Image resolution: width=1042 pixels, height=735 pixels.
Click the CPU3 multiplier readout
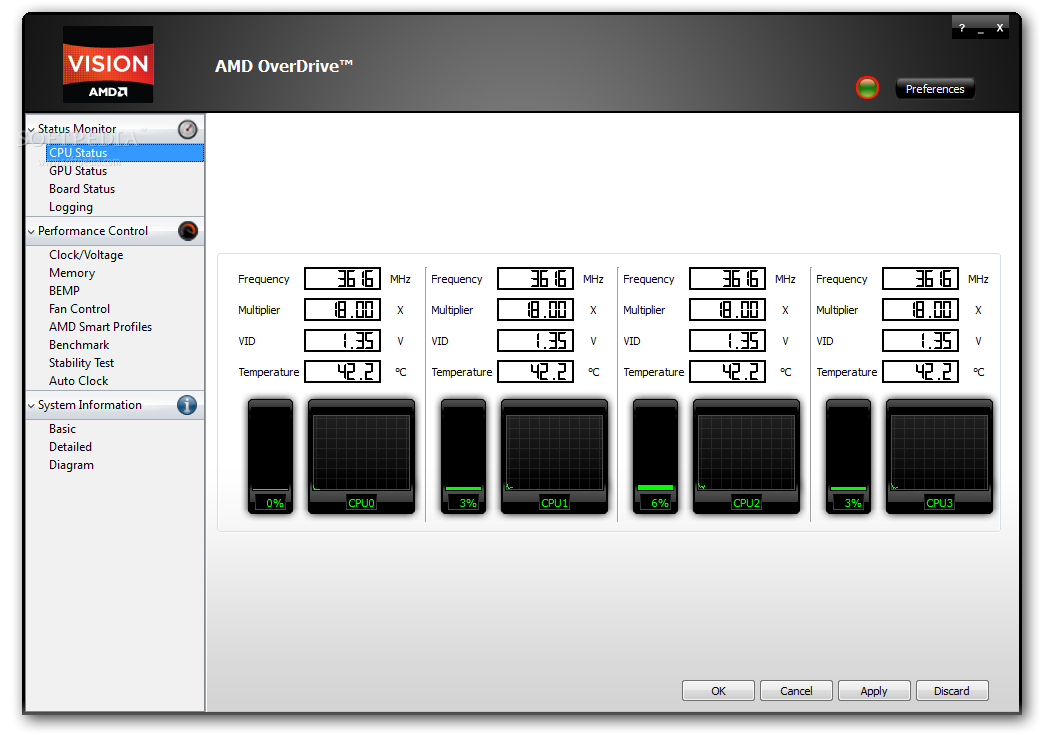click(x=920, y=310)
